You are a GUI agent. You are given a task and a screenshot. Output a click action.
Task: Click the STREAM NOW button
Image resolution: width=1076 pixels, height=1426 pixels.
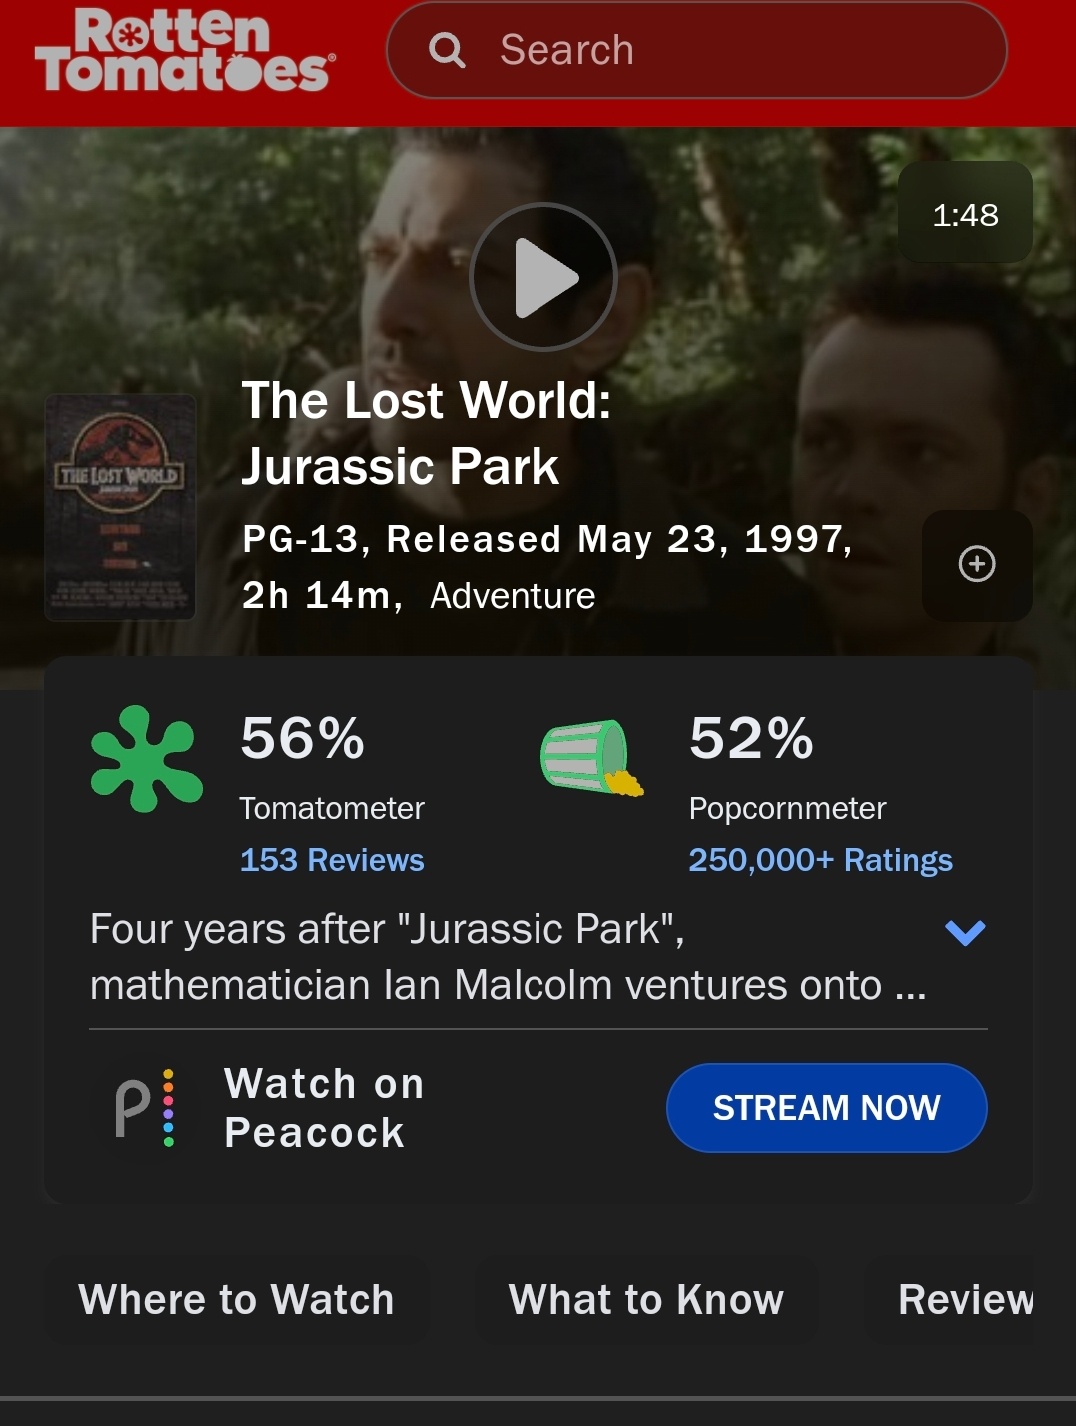pyautogui.click(x=827, y=1108)
